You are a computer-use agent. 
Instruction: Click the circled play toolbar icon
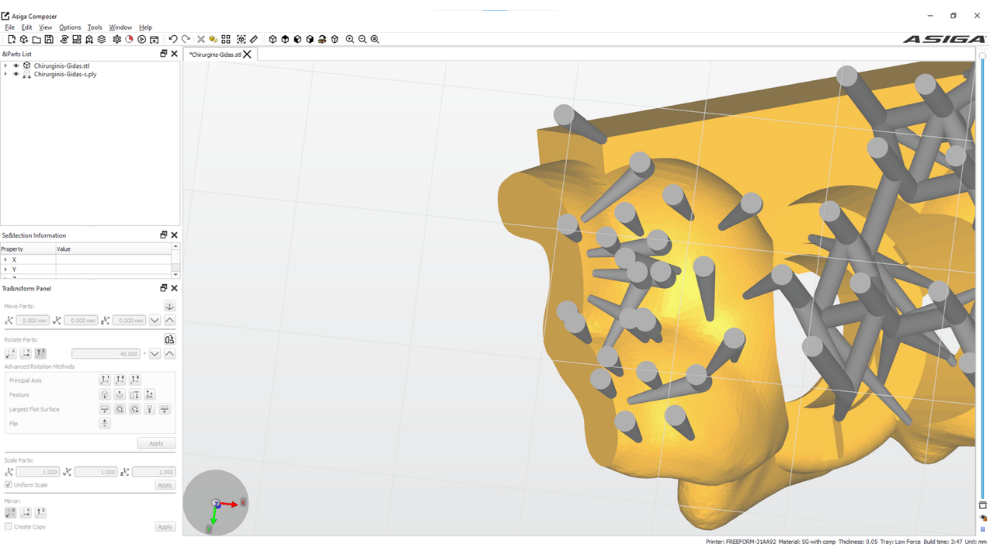[142, 39]
